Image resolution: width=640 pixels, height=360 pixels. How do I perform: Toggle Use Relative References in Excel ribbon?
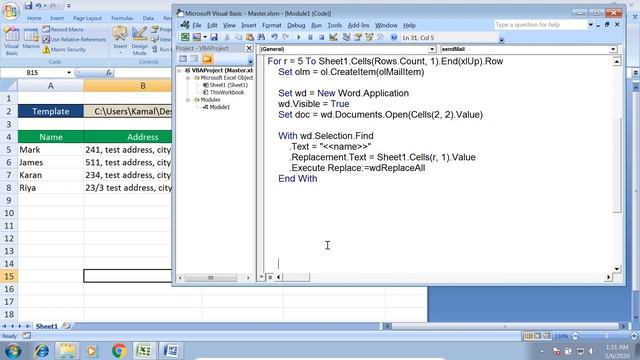74,40
